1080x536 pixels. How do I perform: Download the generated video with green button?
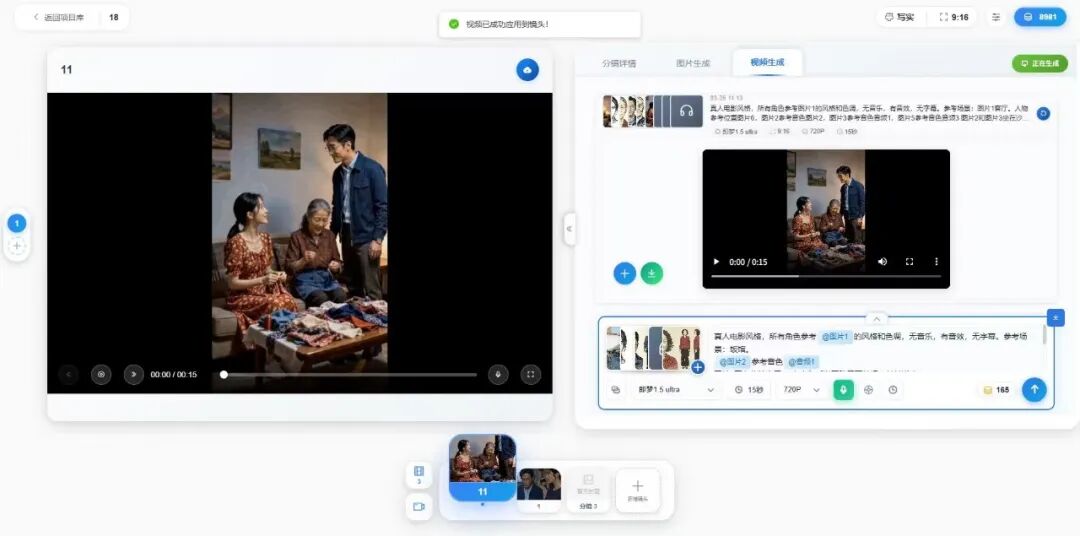[x=652, y=272]
